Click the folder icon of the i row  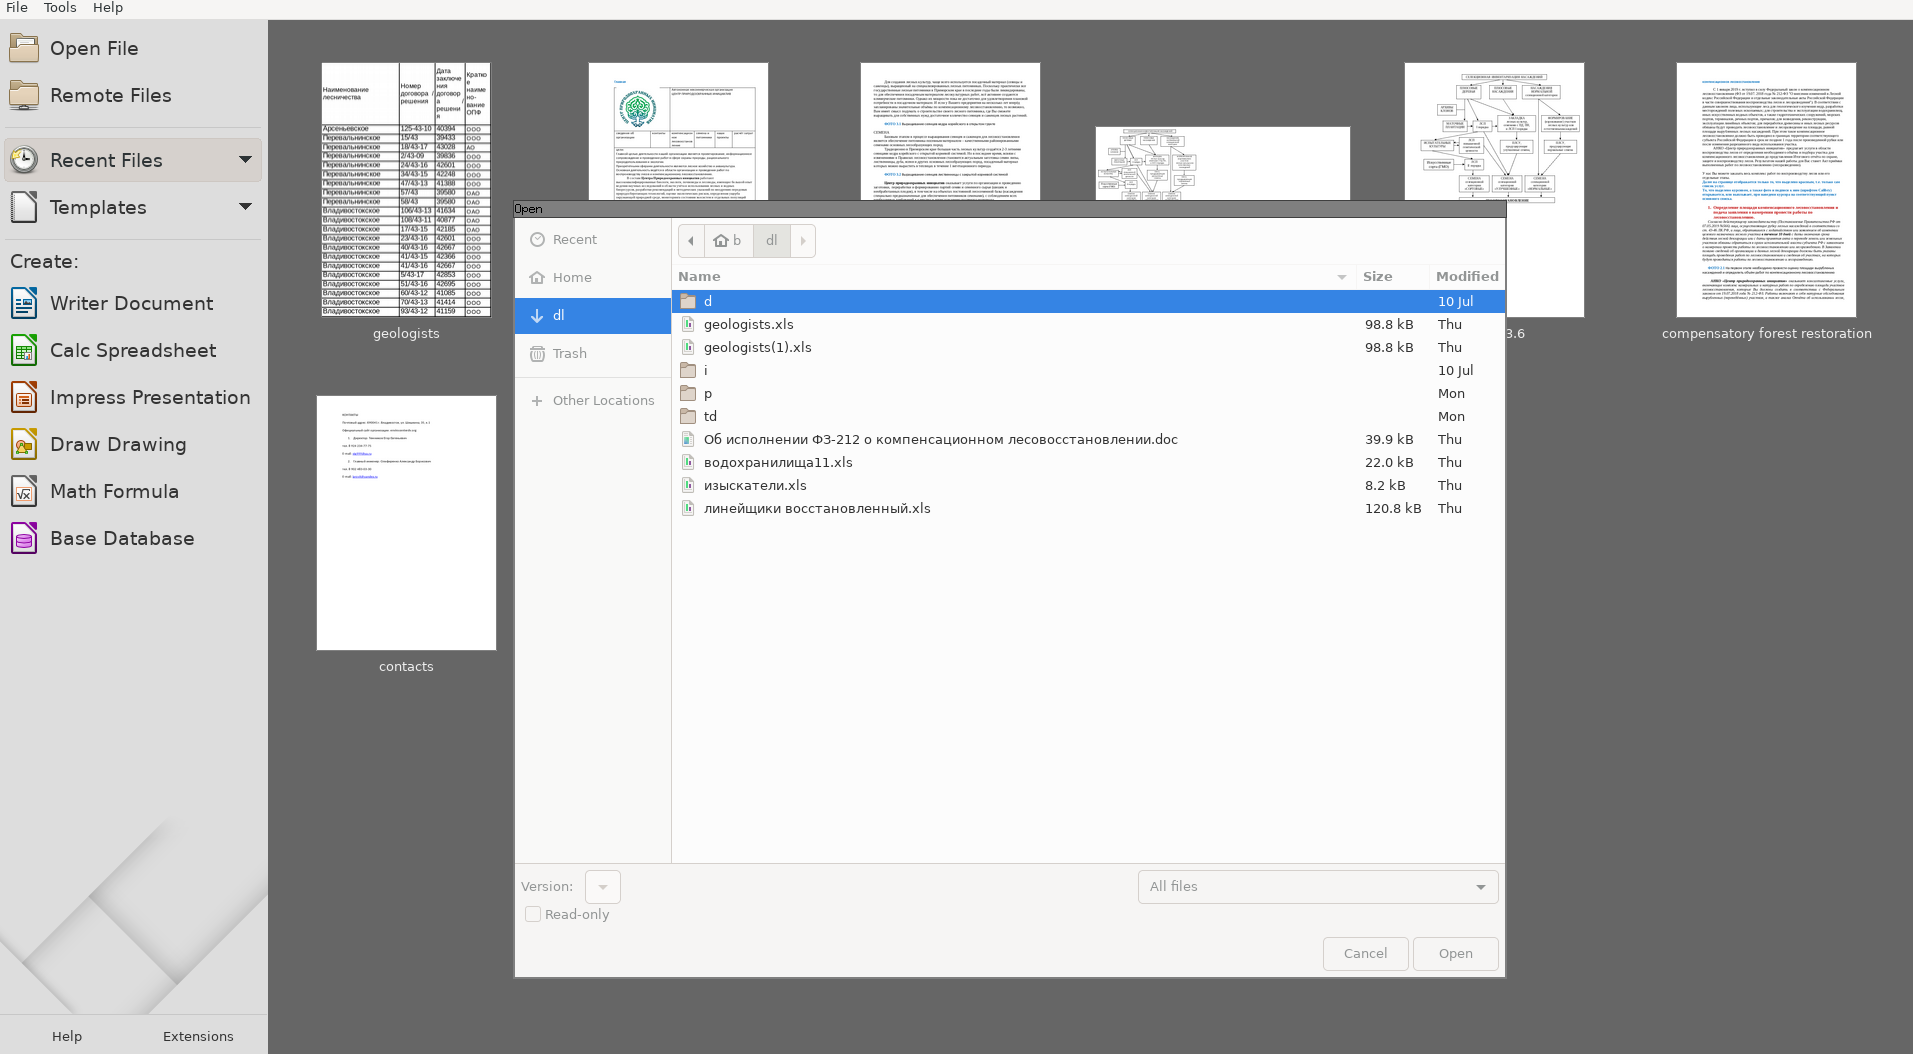click(688, 370)
